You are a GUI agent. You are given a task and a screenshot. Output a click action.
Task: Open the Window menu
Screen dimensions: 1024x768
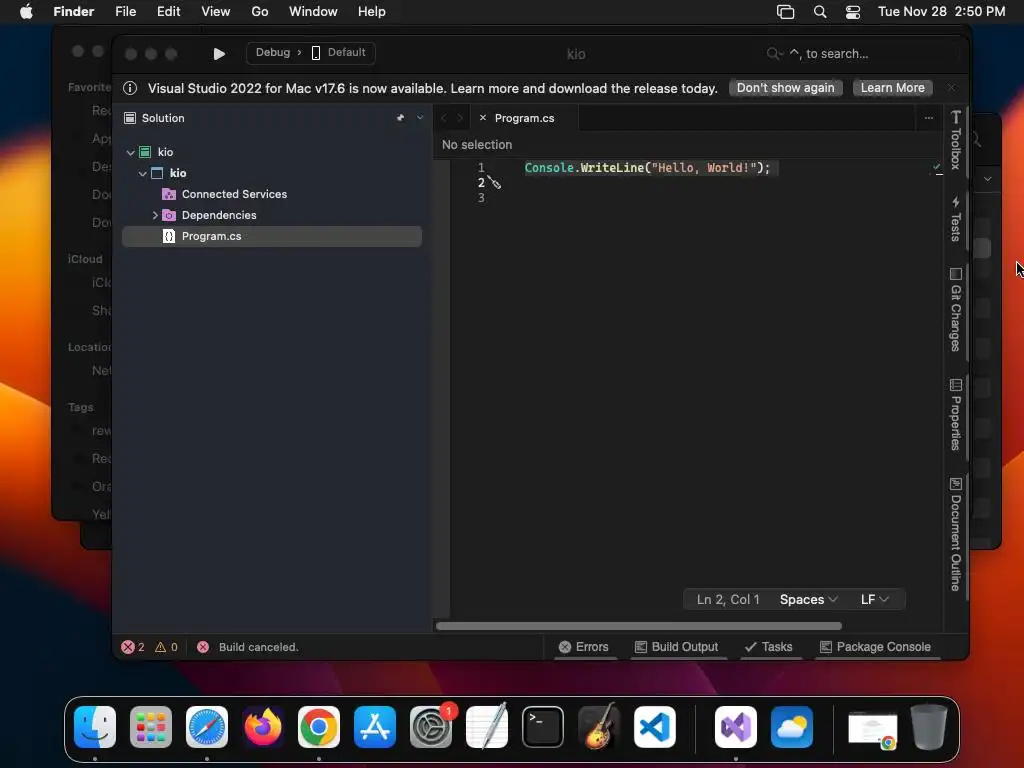point(313,12)
